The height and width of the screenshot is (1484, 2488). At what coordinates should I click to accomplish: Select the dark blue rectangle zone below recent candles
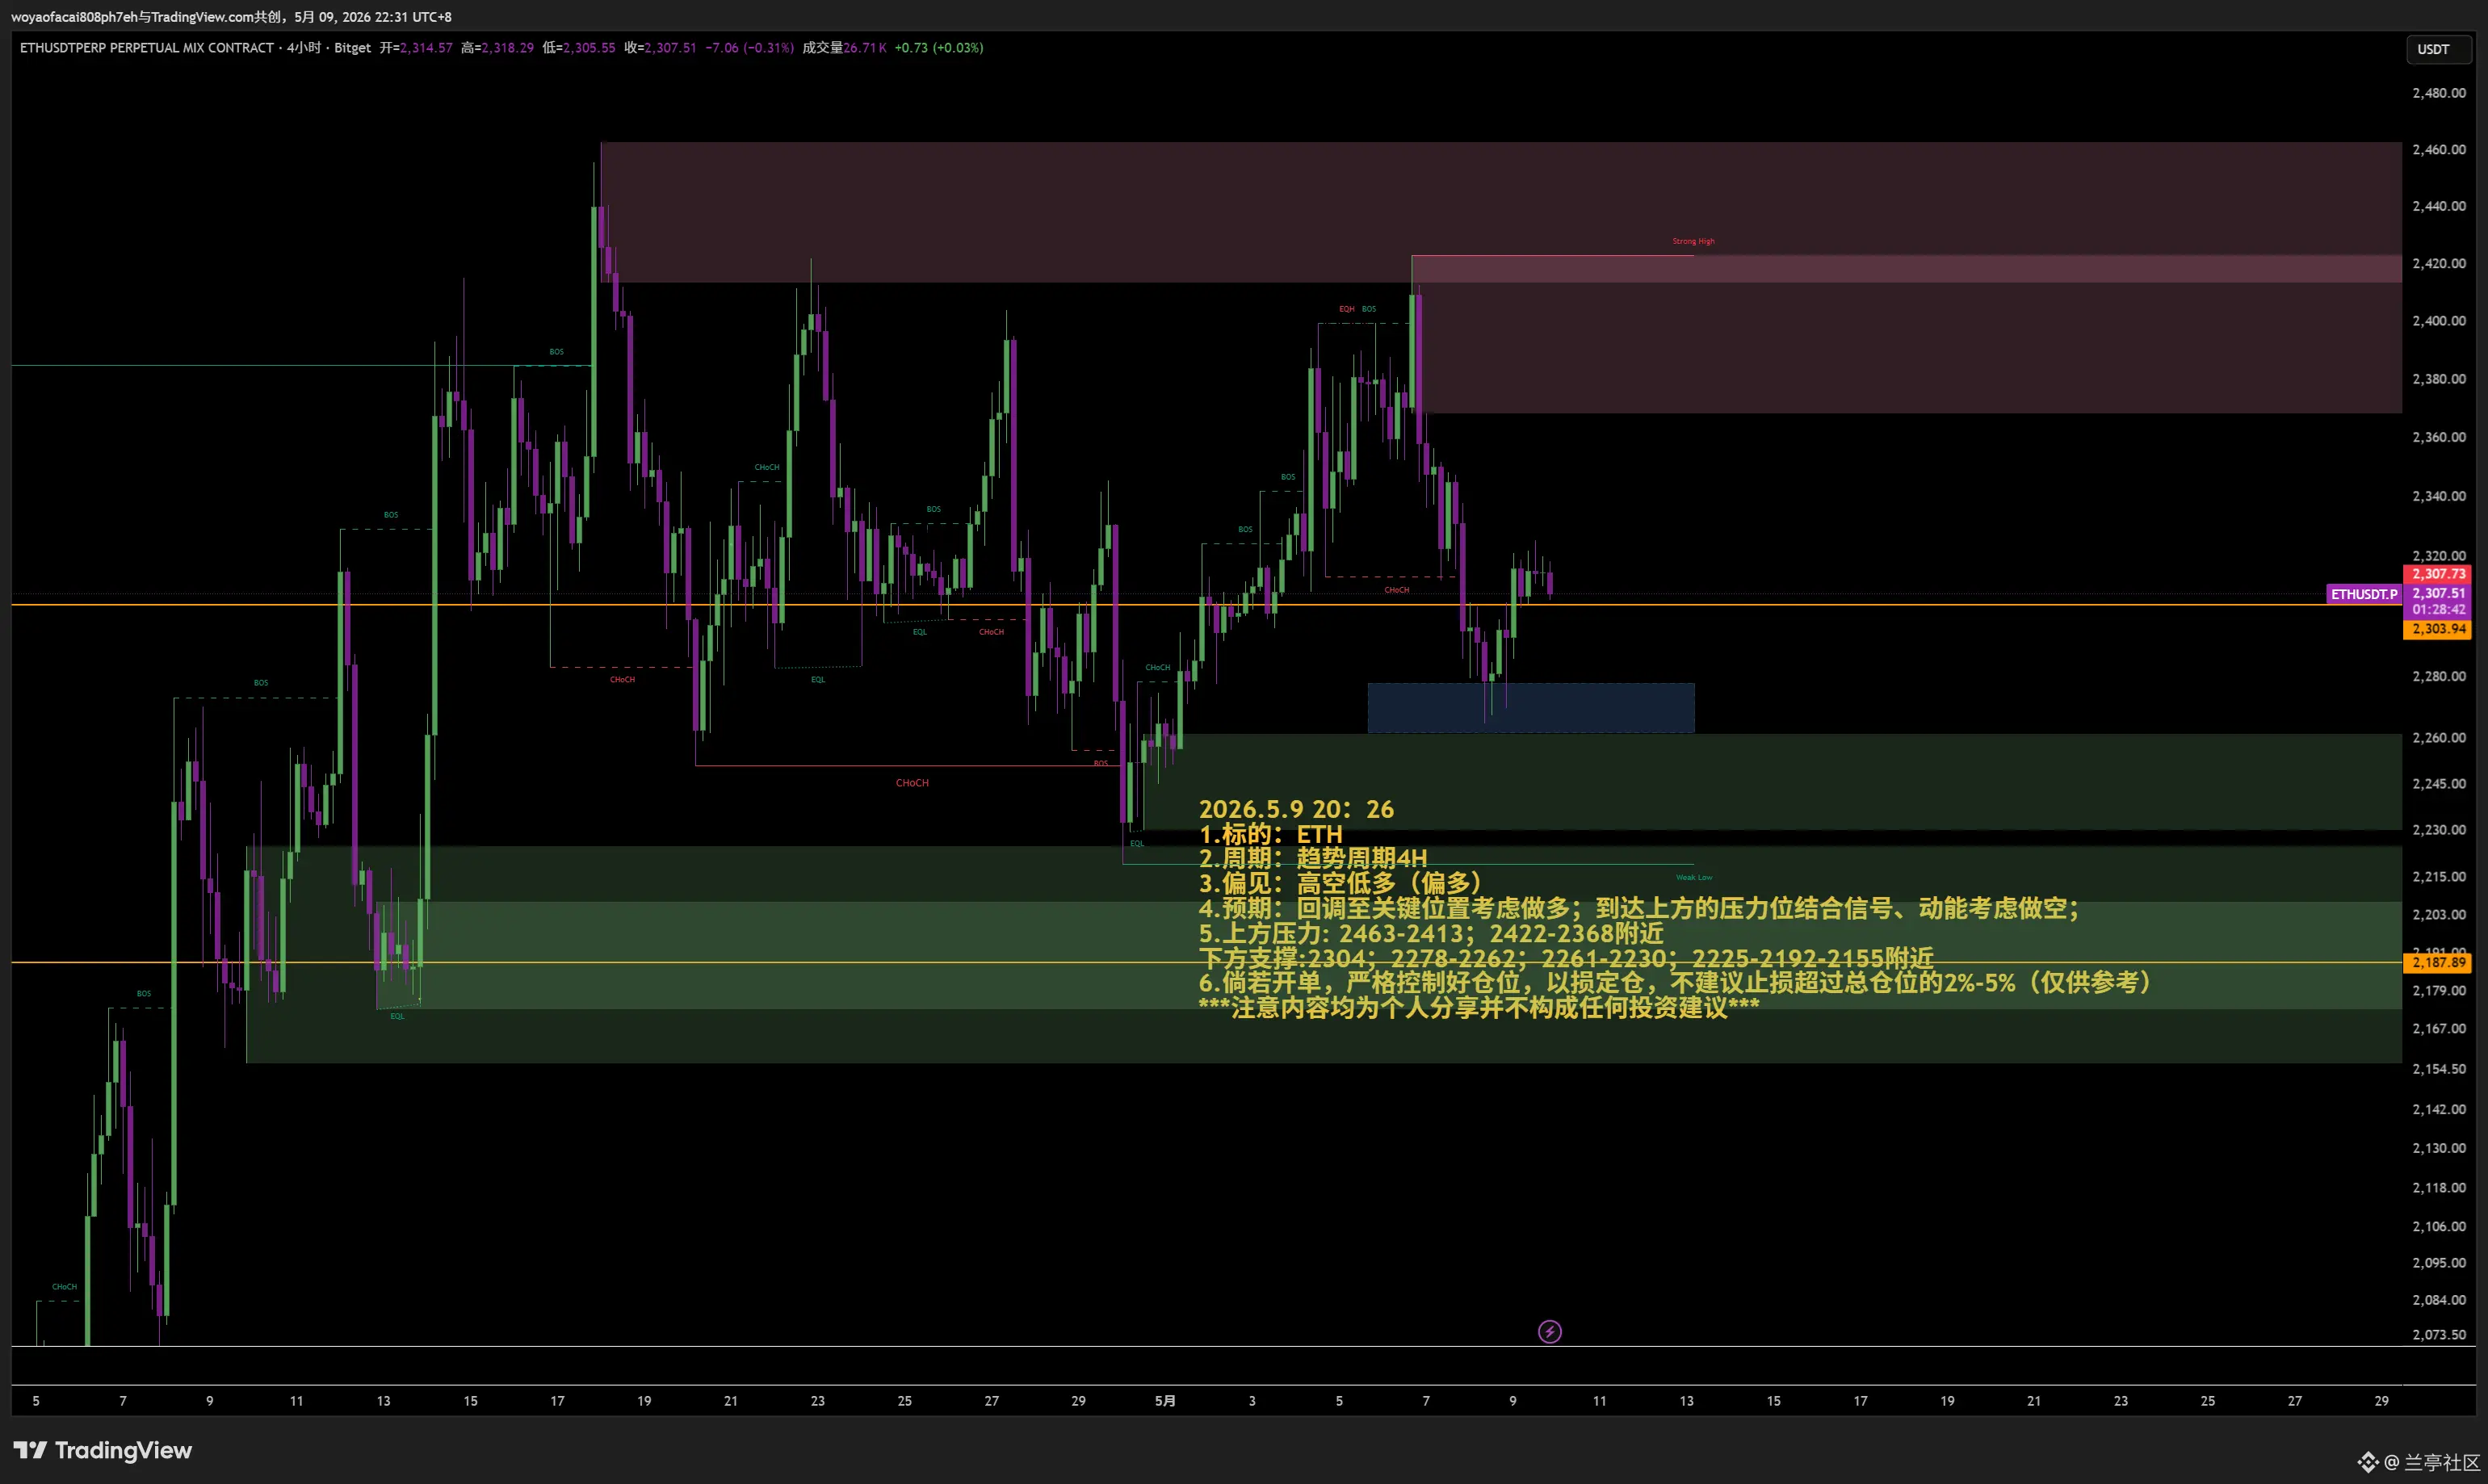click(1531, 708)
